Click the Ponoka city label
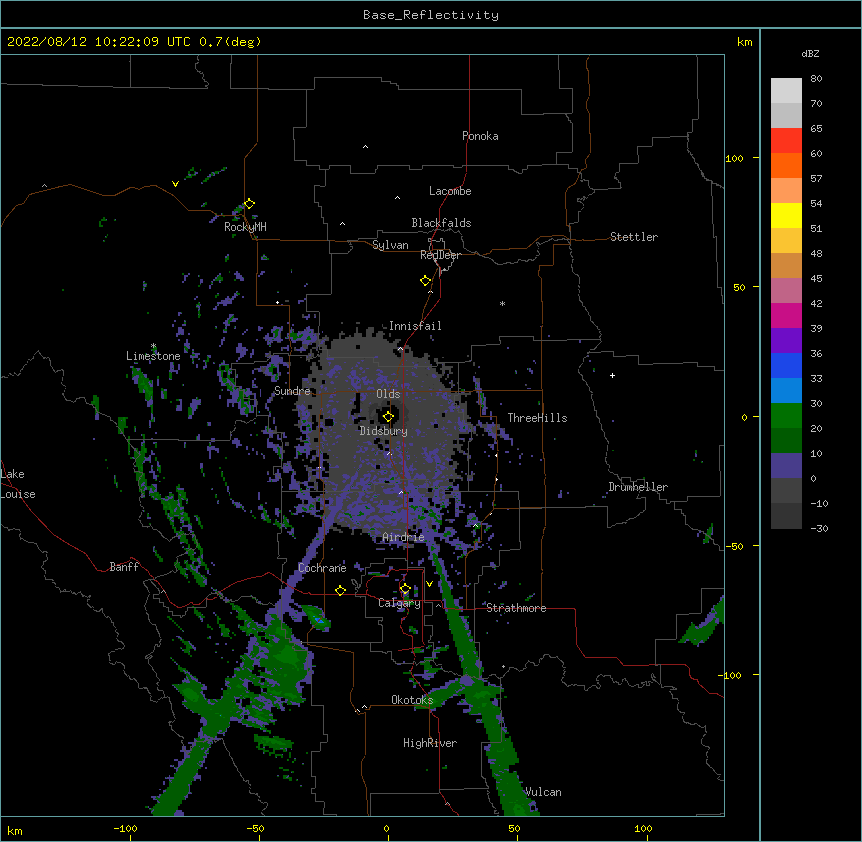862x842 pixels. [480, 136]
